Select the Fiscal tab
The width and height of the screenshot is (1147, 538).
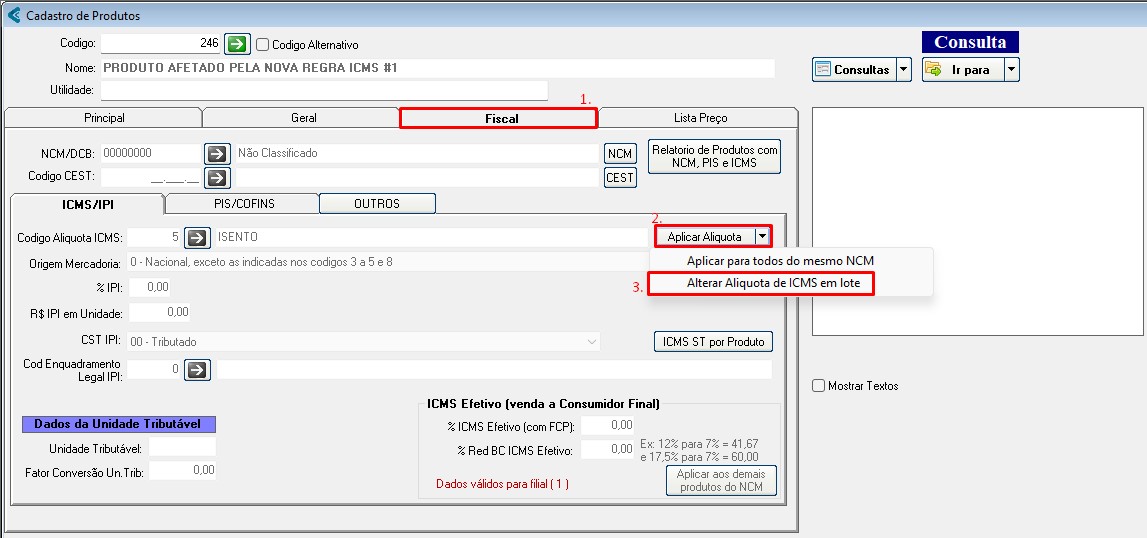pos(501,119)
